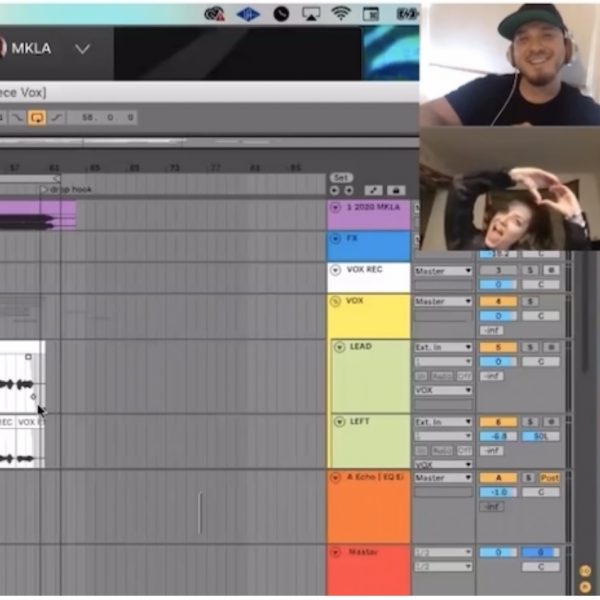Viewport: 600px width, 600px height.
Task: Open the Wi-Fi status menu
Action: pos(341,14)
